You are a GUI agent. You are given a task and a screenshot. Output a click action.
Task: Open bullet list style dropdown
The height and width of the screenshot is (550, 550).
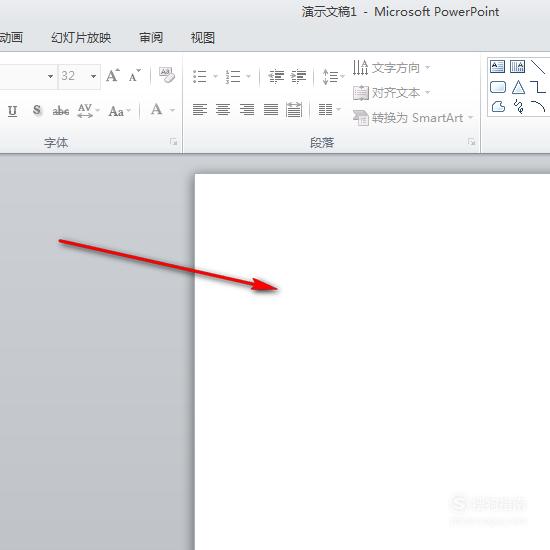click(215, 76)
